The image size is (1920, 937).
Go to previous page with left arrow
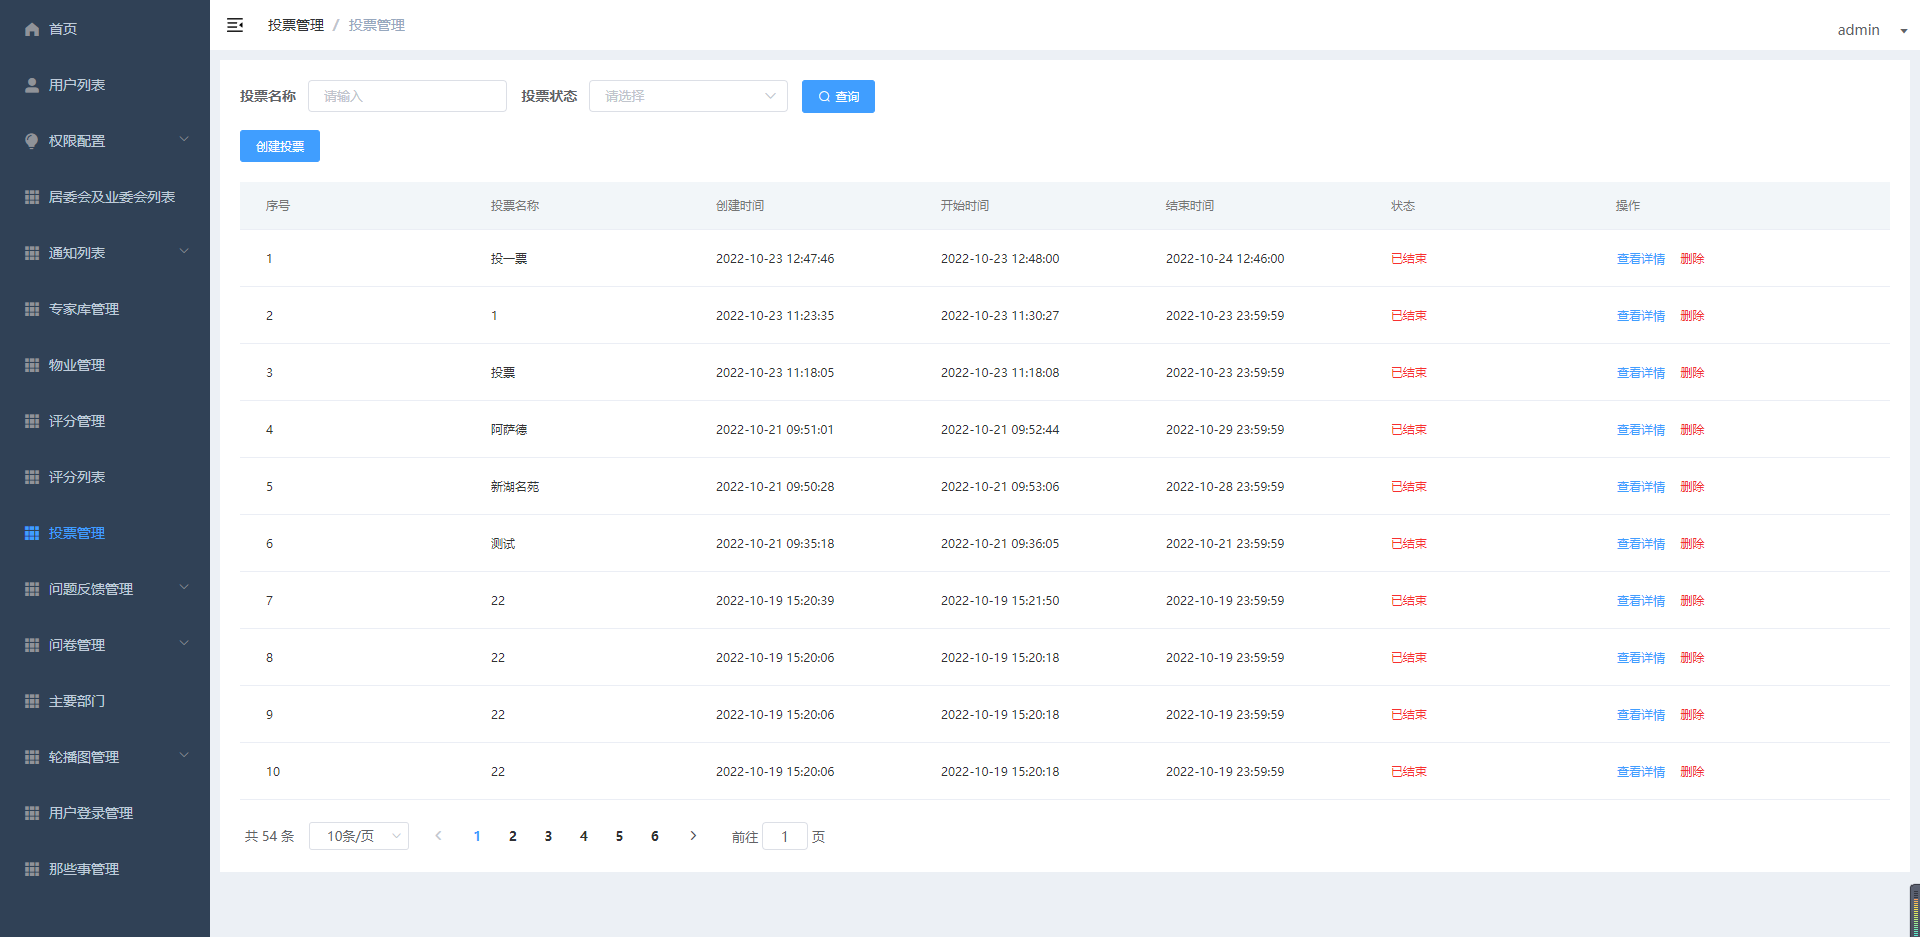tap(438, 836)
